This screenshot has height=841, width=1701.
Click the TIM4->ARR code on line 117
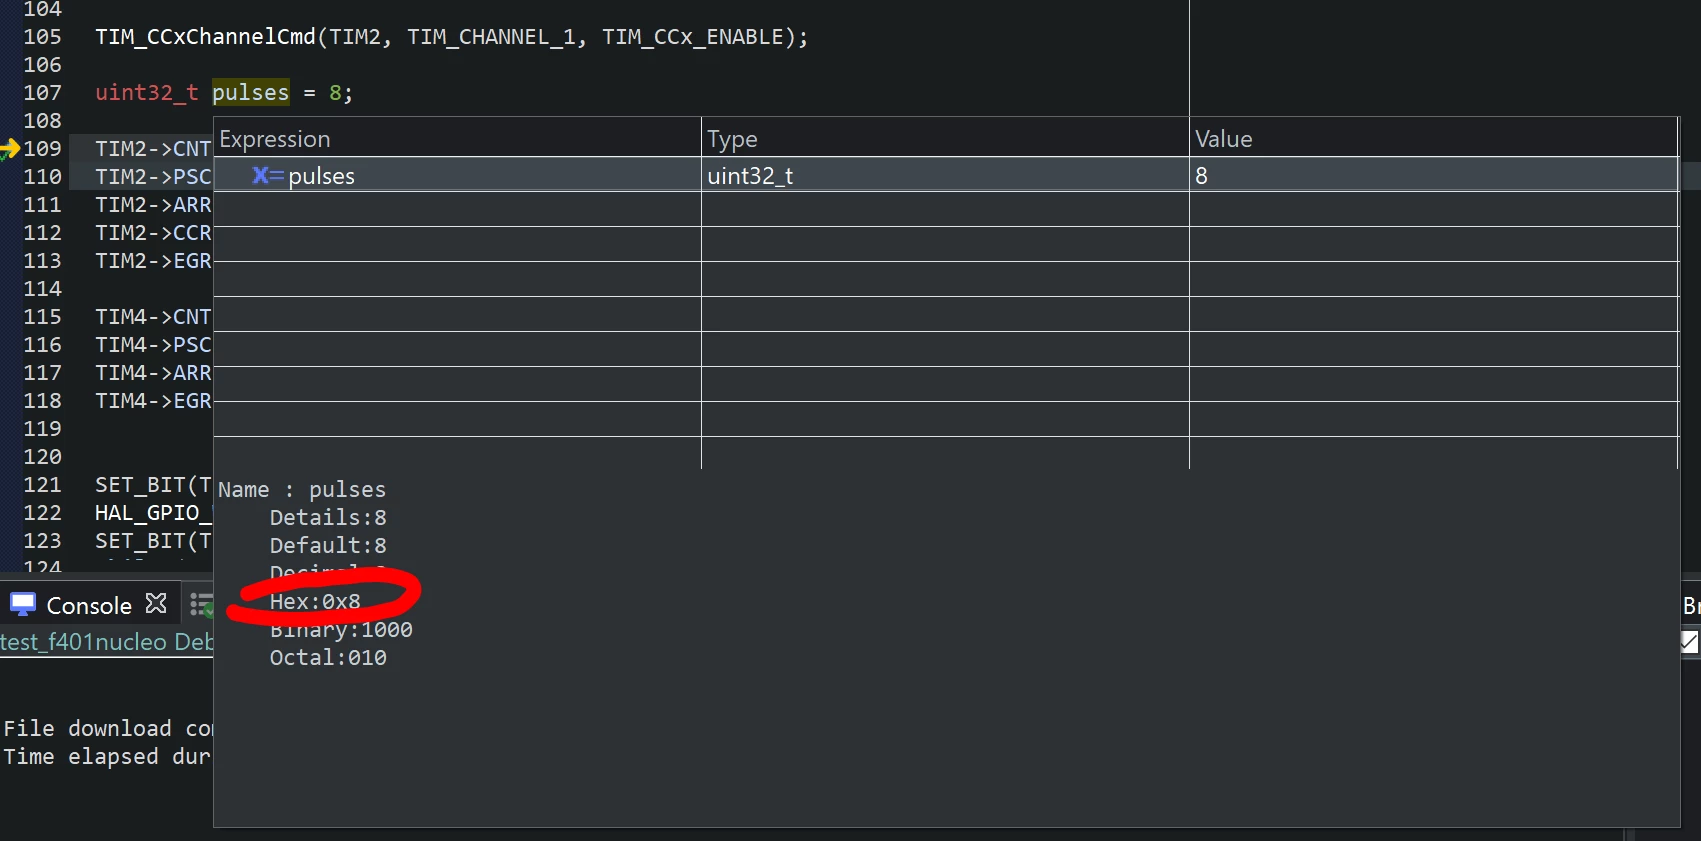tap(153, 373)
